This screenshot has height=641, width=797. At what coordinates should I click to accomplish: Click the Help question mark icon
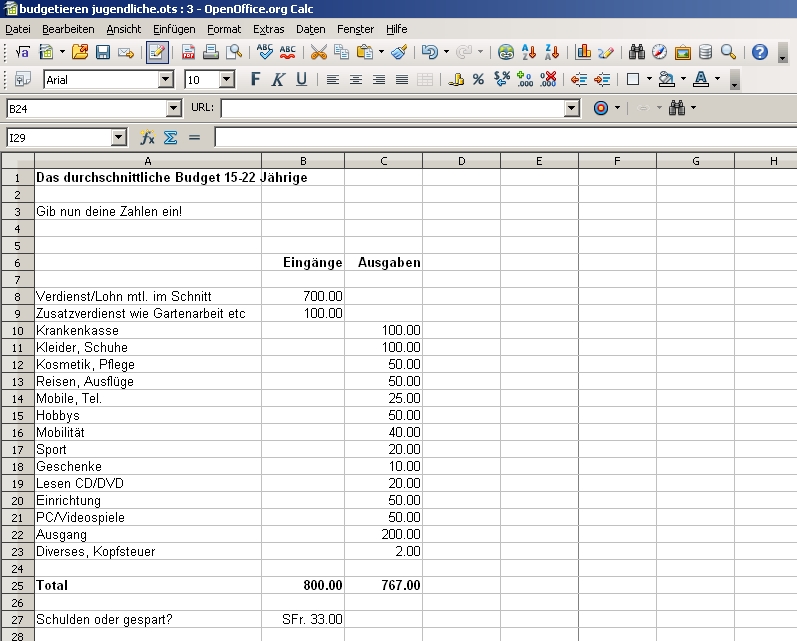760,52
